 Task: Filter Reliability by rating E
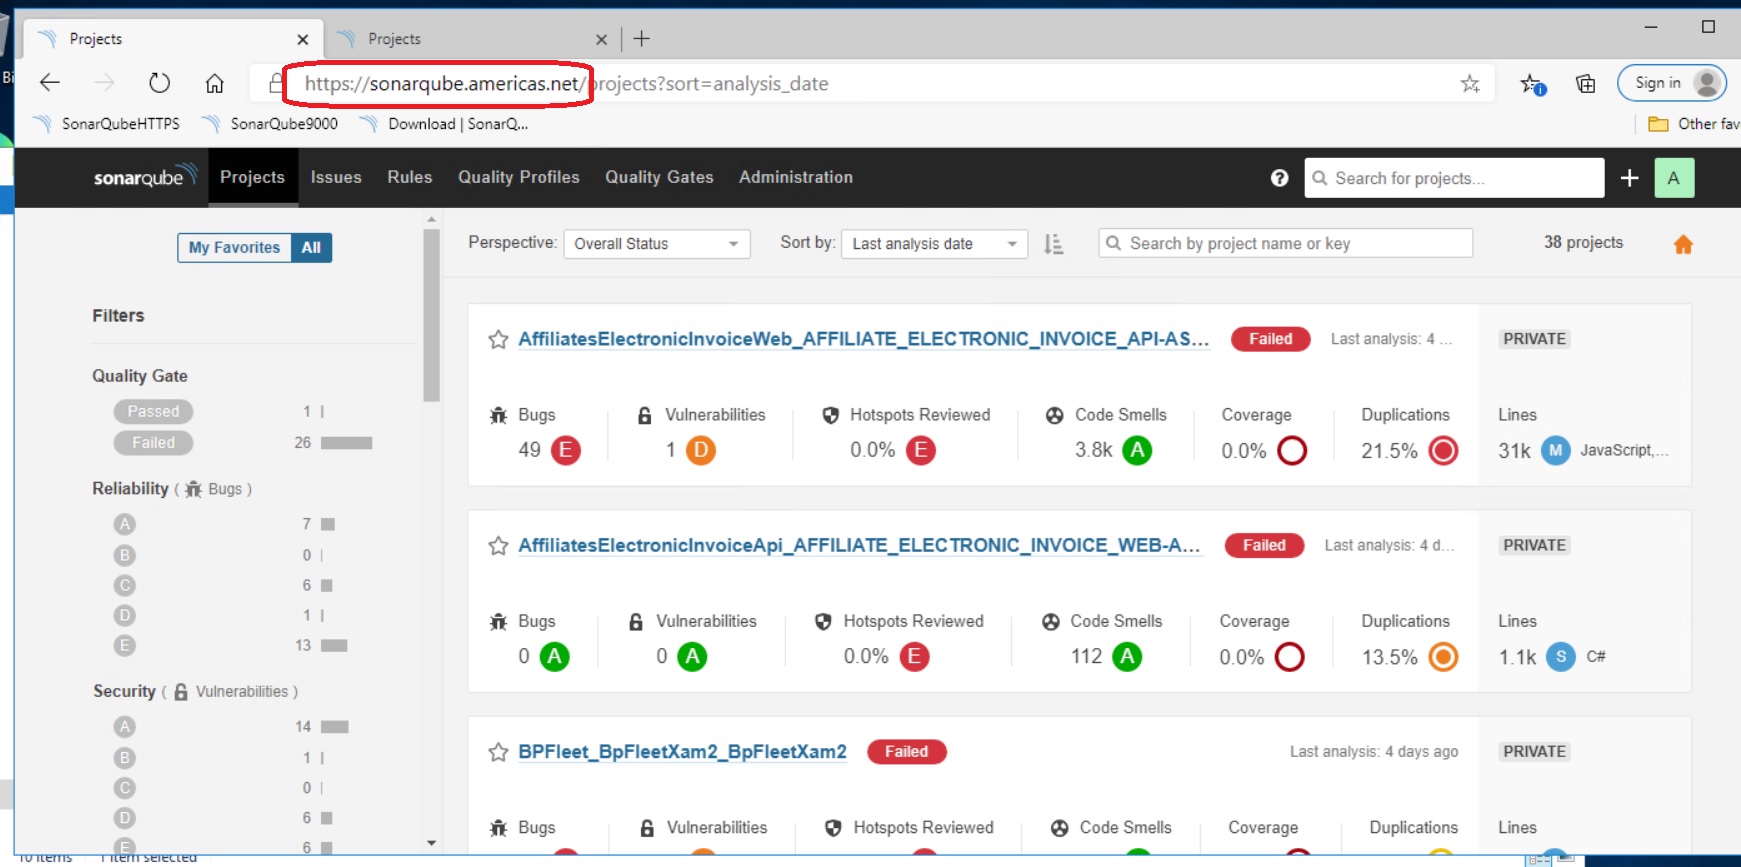pos(124,645)
